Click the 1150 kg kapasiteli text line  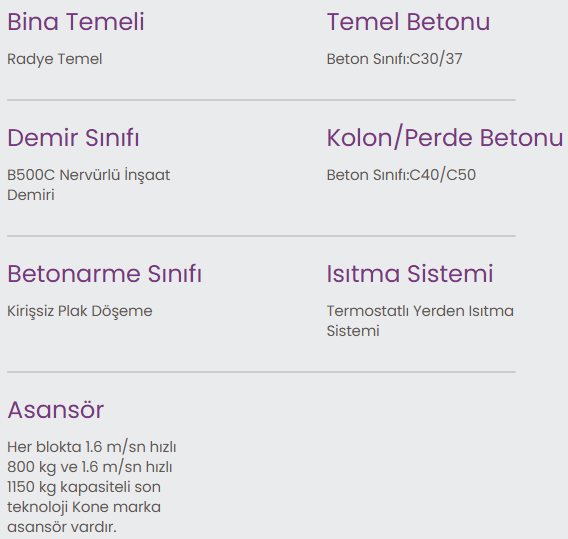[x=84, y=487]
